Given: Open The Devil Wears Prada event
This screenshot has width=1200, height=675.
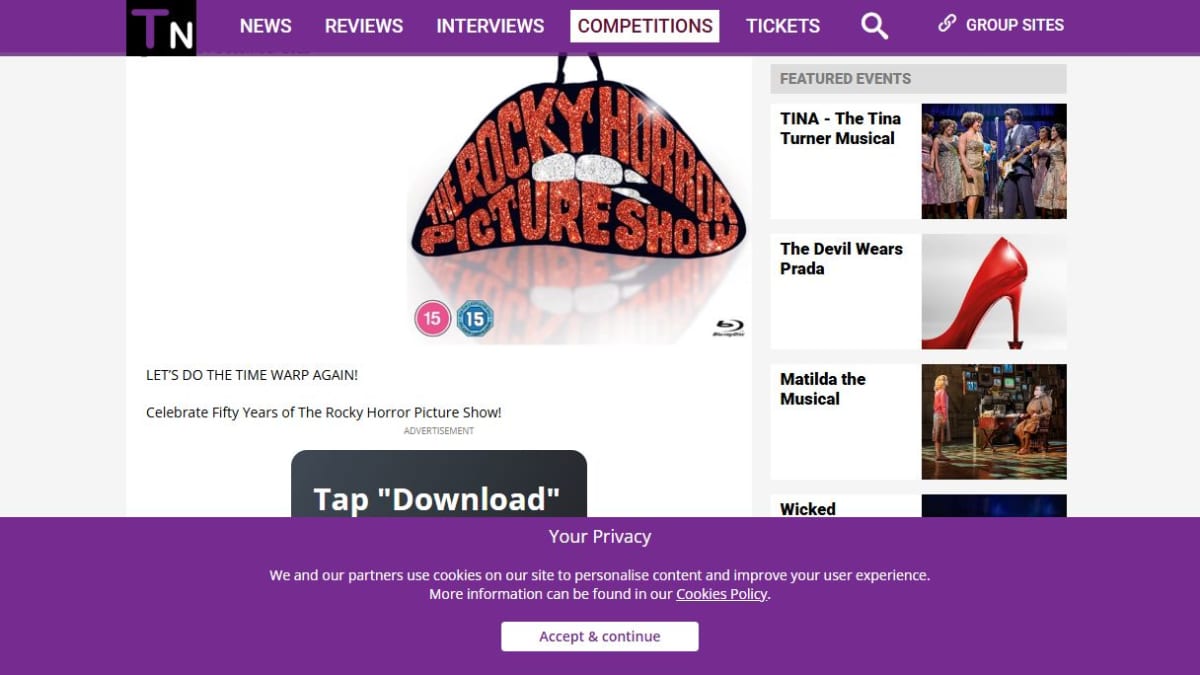Looking at the screenshot, I should click(x=841, y=258).
